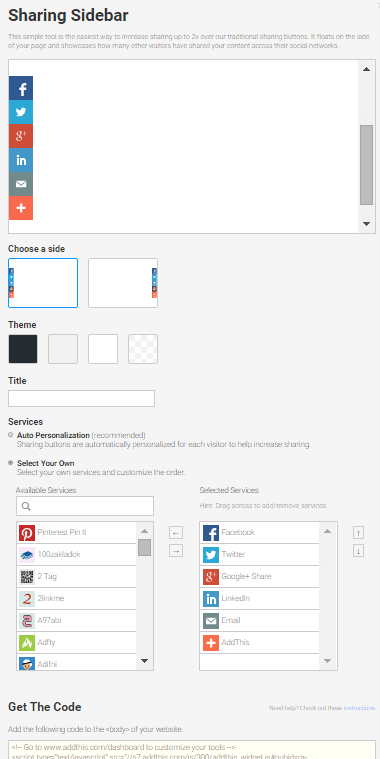Click the left arrow to remove service
Screen dimensions: 380x759
pyautogui.click(x=176, y=533)
